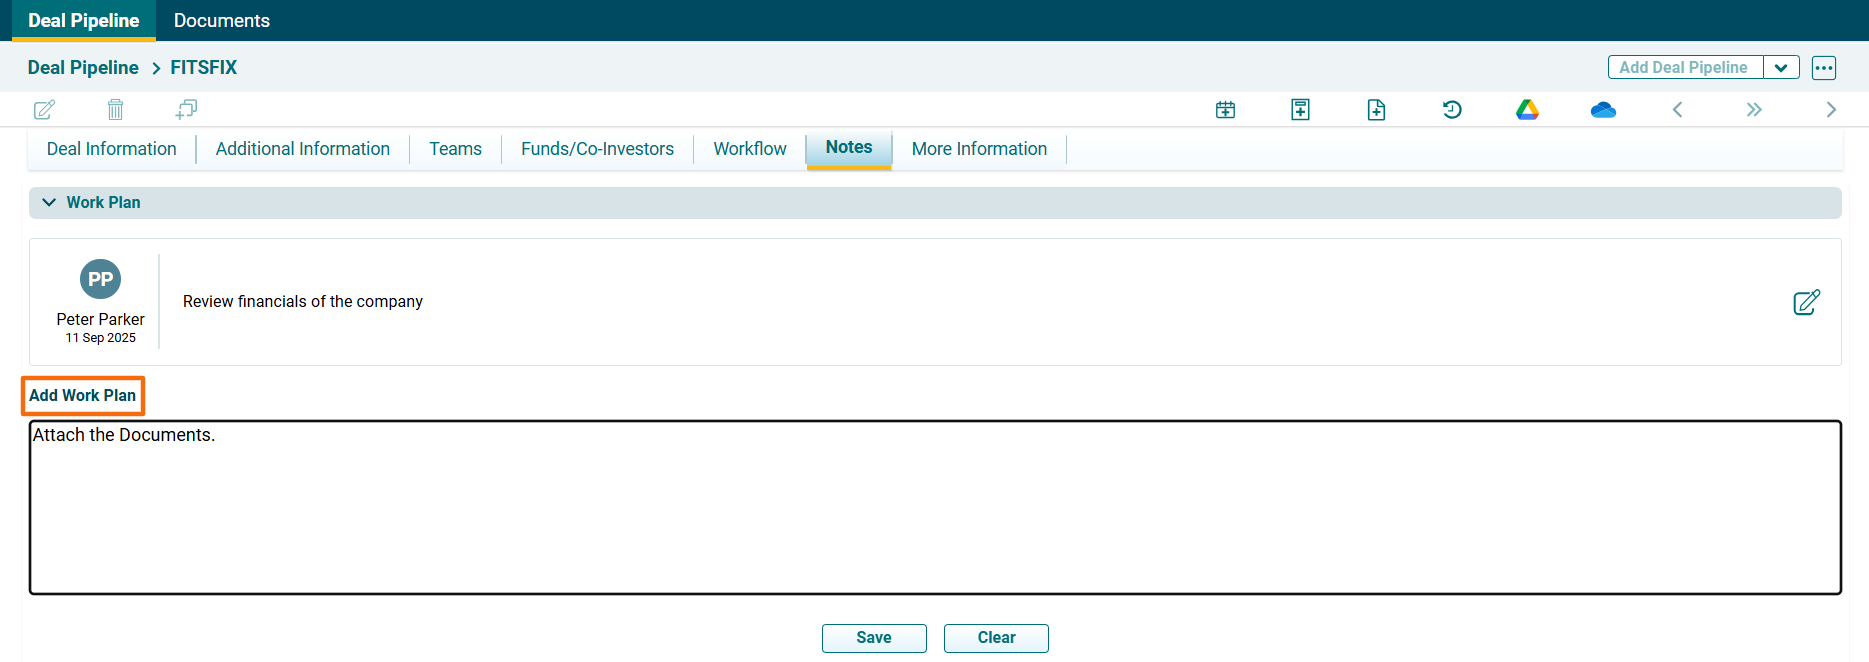Click the Save button
Screen dimensions: 1869x662
coord(874,638)
